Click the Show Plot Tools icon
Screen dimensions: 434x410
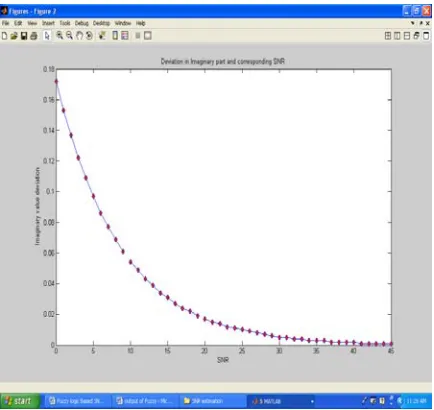pyautogui.click(x=148, y=36)
